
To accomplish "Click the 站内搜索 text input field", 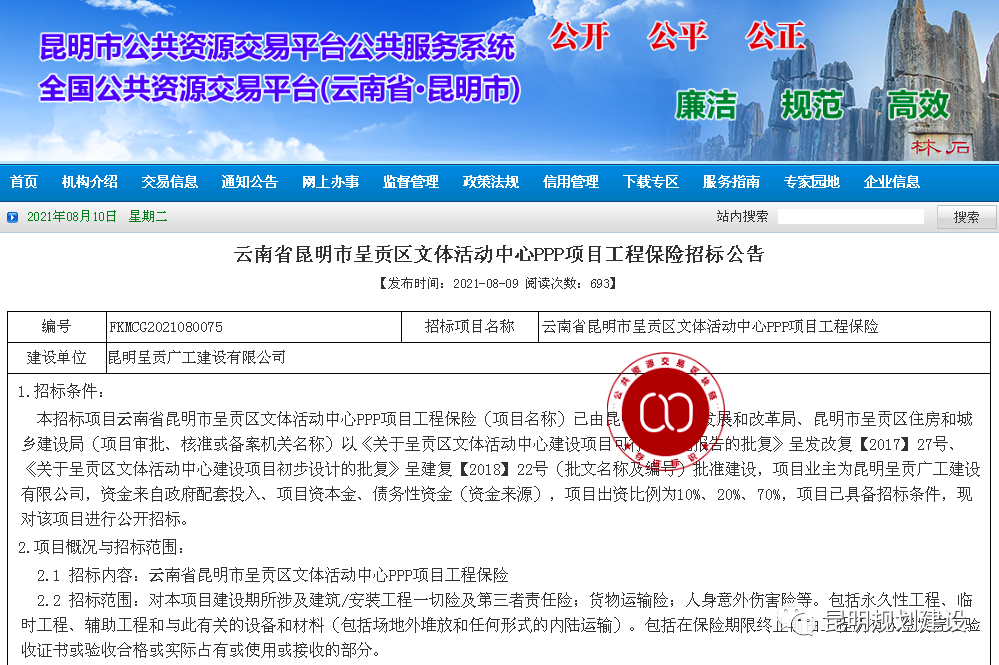I will click(850, 217).
